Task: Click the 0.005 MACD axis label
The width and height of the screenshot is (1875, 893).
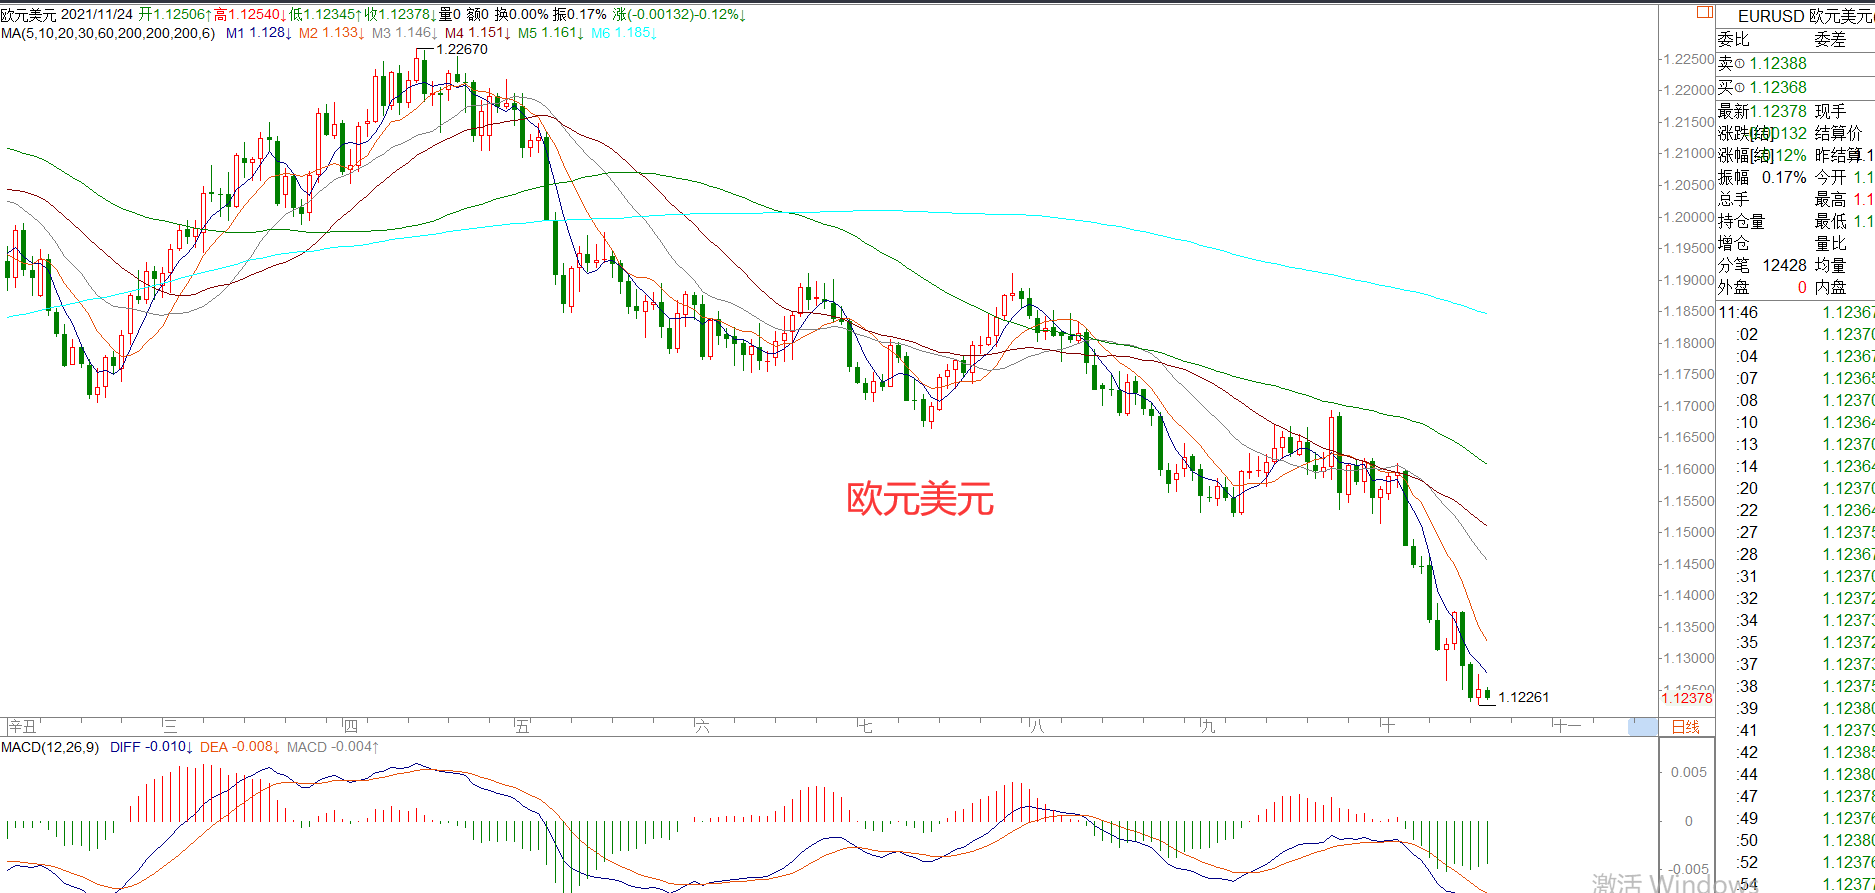Action: 1690,773
